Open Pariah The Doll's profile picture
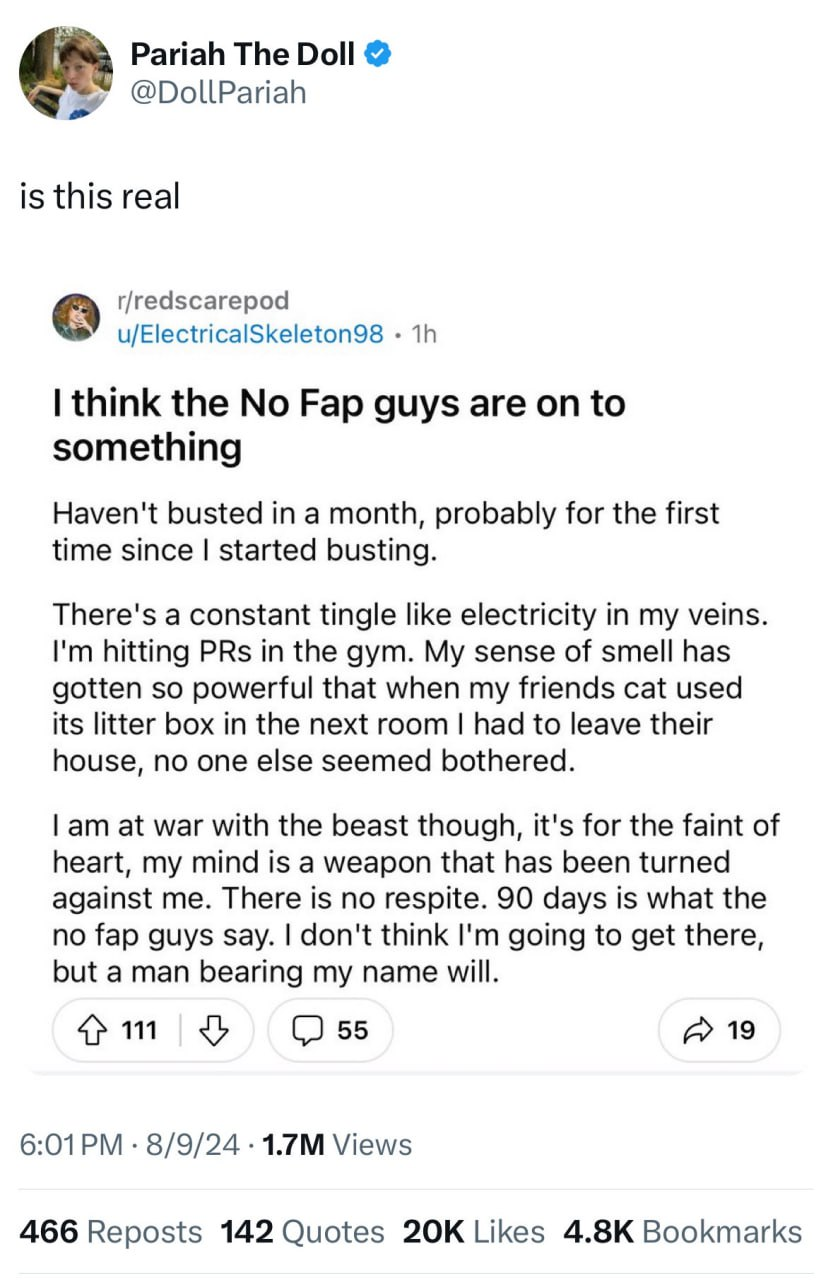This screenshot has height=1280, width=833. tap(66, 74)
